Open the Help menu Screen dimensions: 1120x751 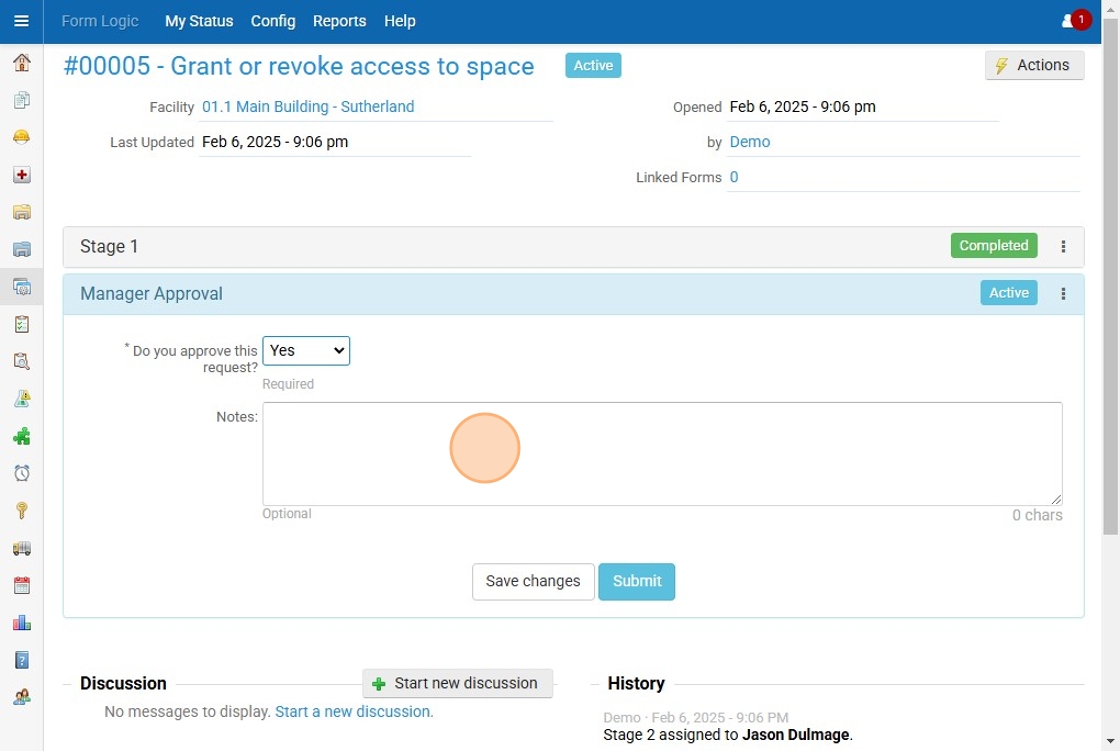(400, 21)
